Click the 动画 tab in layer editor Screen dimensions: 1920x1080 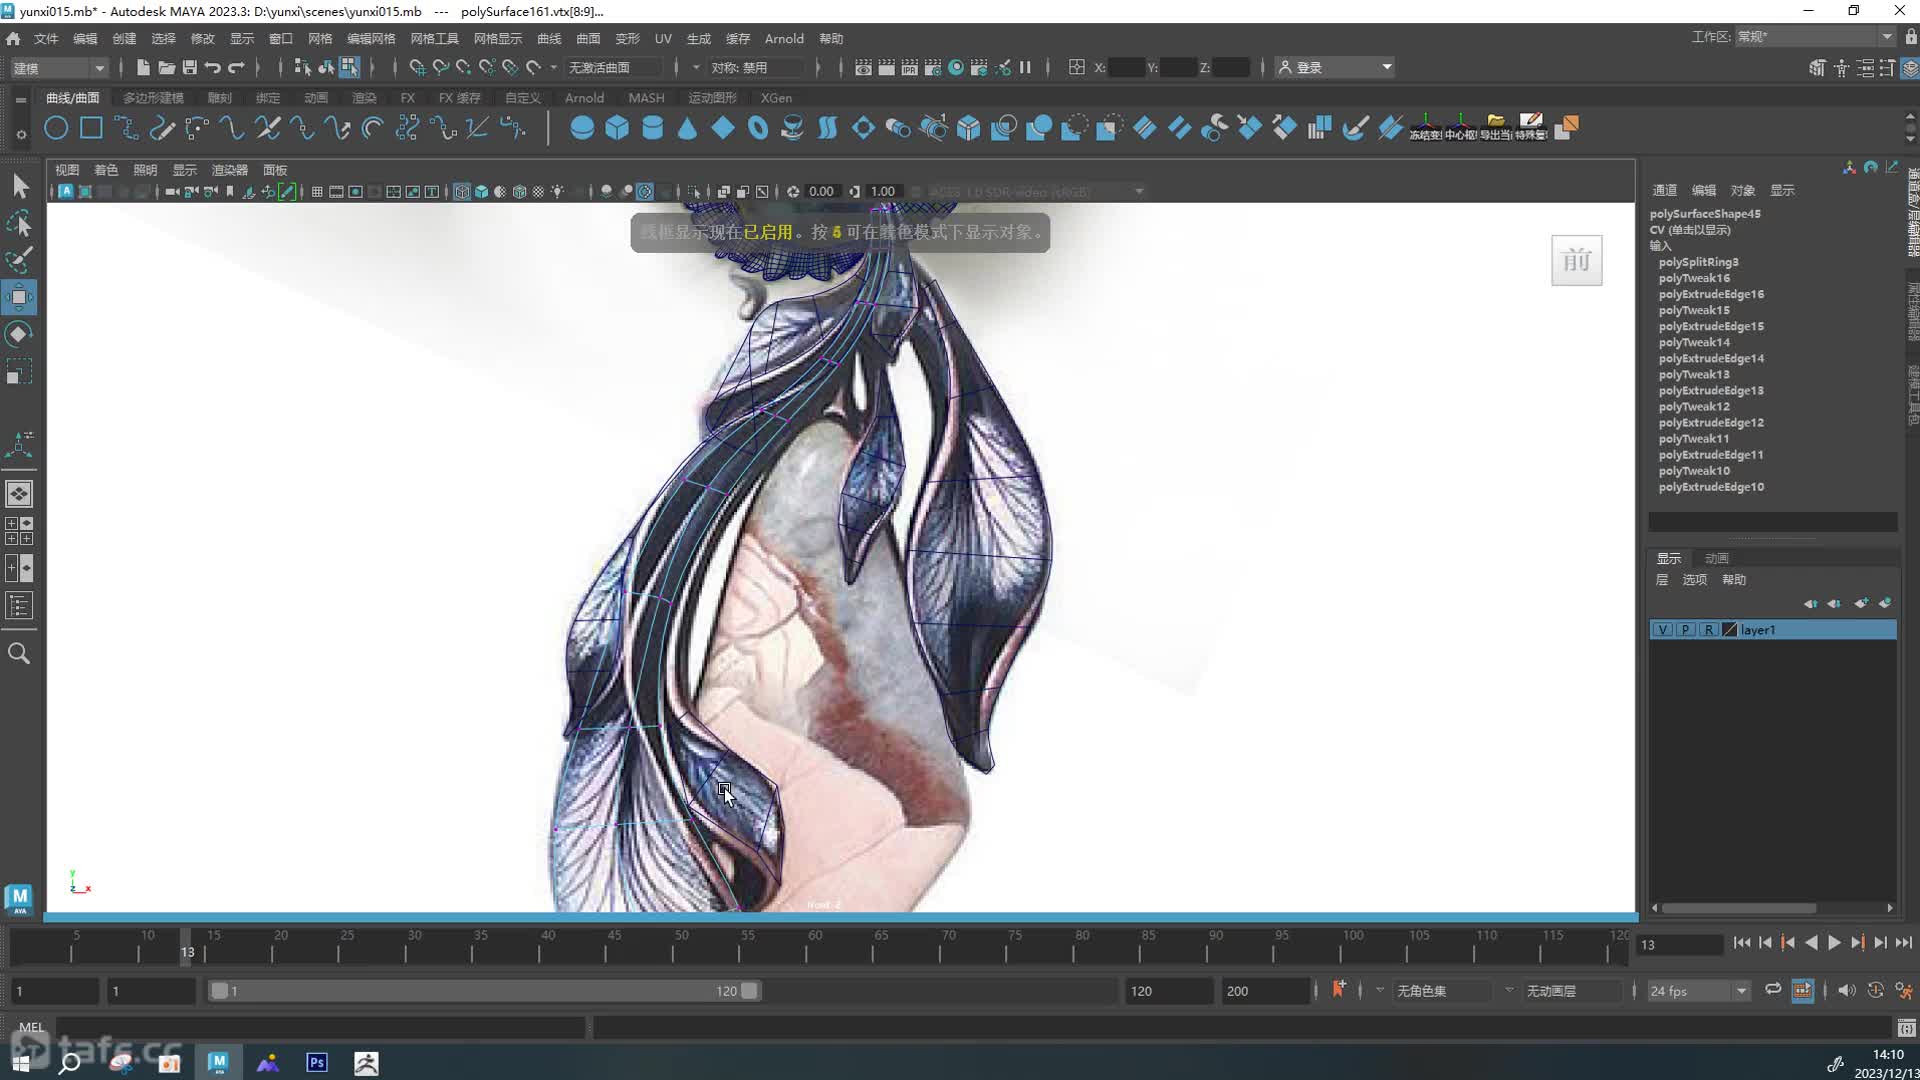pyautogui.click(x=1717, y=558)
